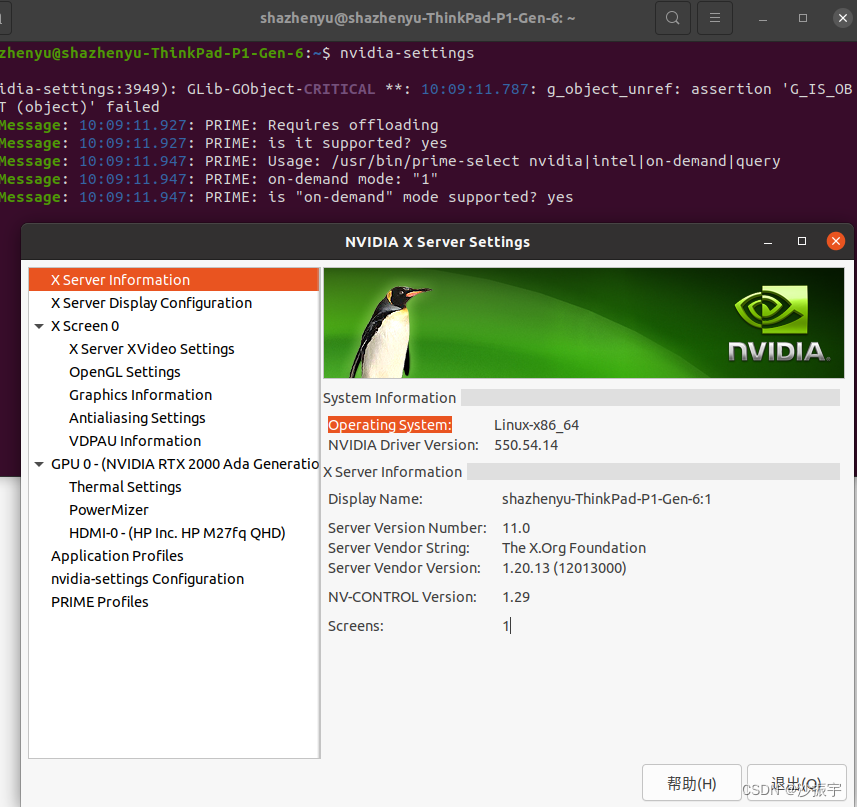
Task: Click the NVIDIA penguin banner image
Action: click(584, 323)
